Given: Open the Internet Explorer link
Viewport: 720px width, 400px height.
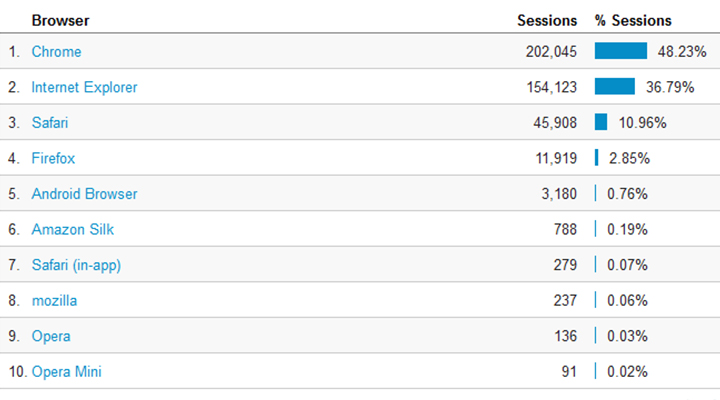Looking at the screenshot, I should (x=84, y=87).
